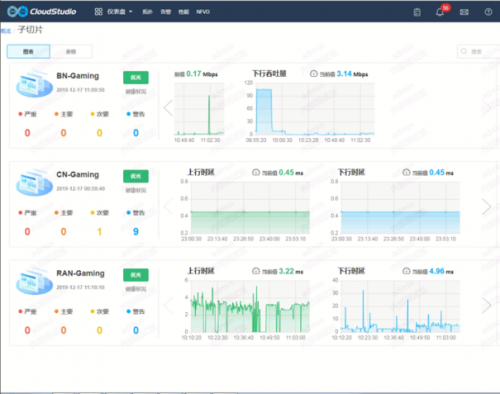The width and height of the screenshot is (500, 394).
Task: Open the BN-Gaming slice icon
Action: (34, 84)
